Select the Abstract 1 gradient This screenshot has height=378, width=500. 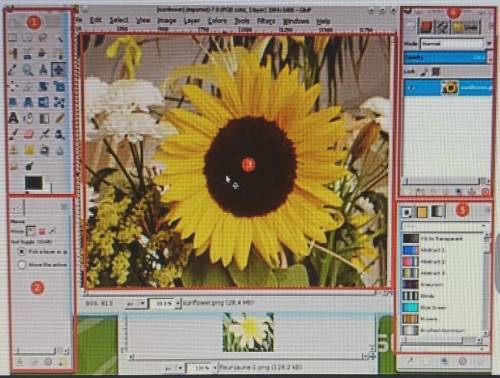coord(432,250)
